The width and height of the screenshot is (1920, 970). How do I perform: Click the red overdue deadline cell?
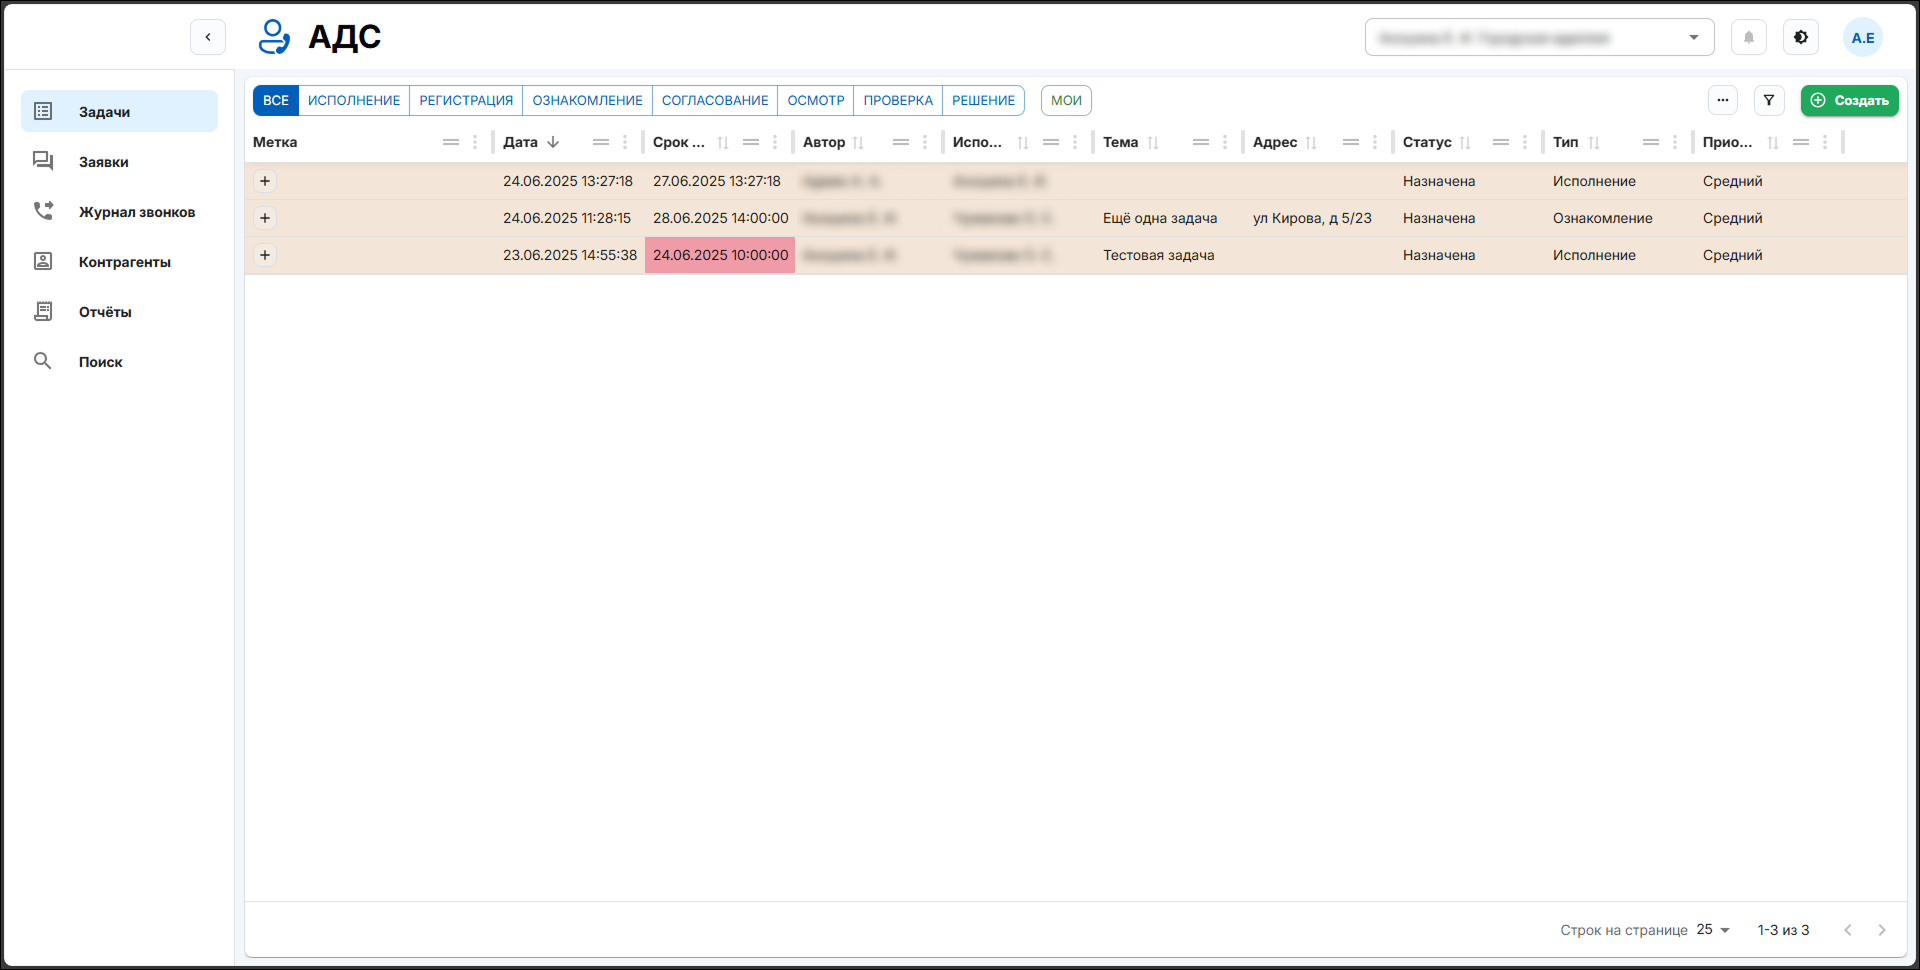click(720, 255)
